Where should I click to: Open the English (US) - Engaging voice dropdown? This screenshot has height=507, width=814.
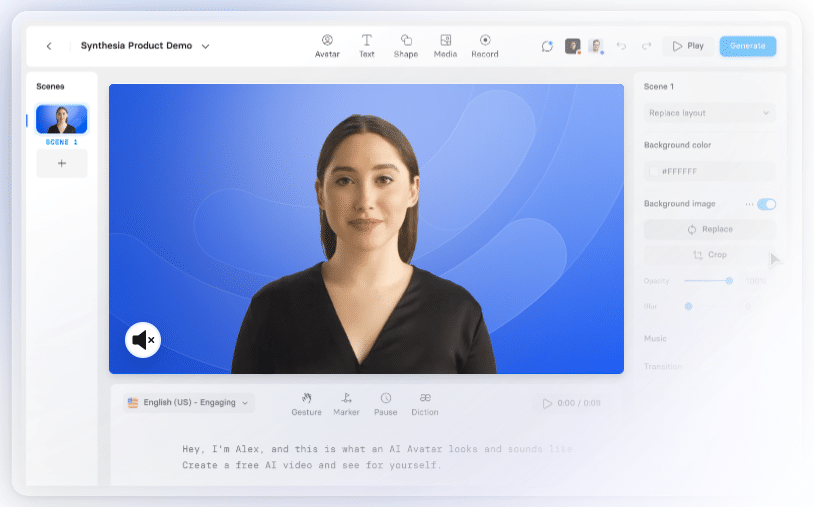[x=189, y=403]
